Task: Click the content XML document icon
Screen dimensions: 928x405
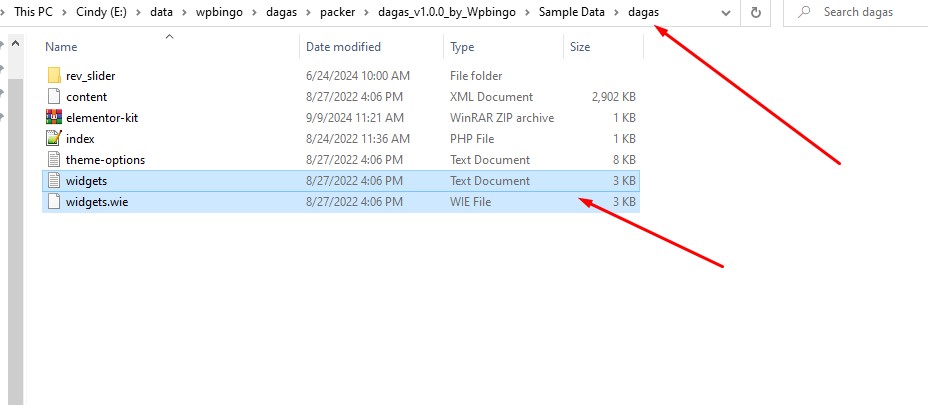Action: (54, 97)
